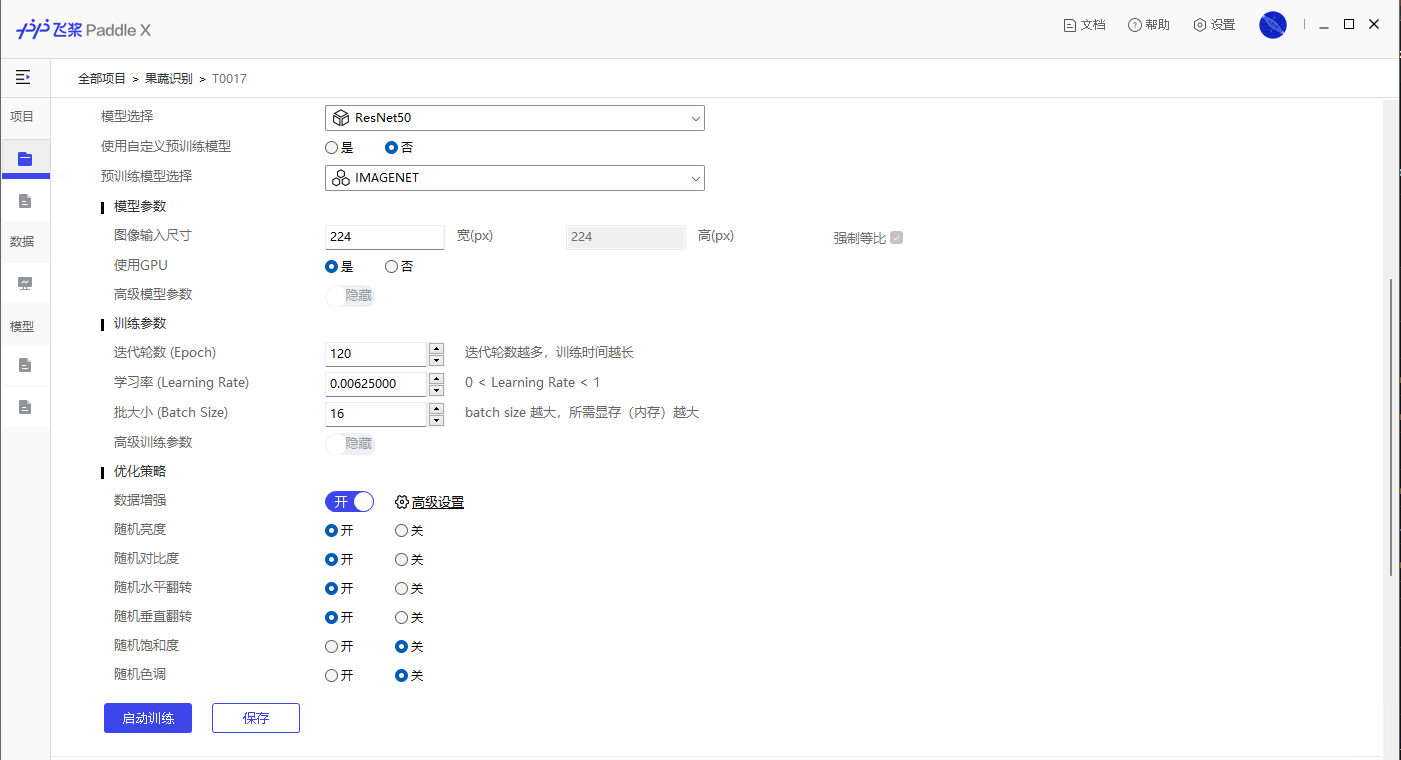Turn on 随机饱和度
Screen dimensions: 1401x760
[x=331, y=646]
